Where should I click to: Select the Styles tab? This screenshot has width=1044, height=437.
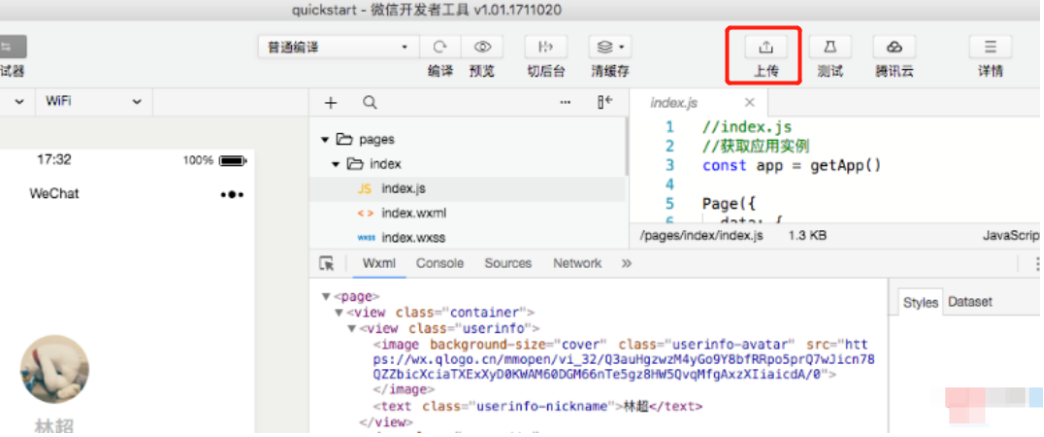pos(920,302)
